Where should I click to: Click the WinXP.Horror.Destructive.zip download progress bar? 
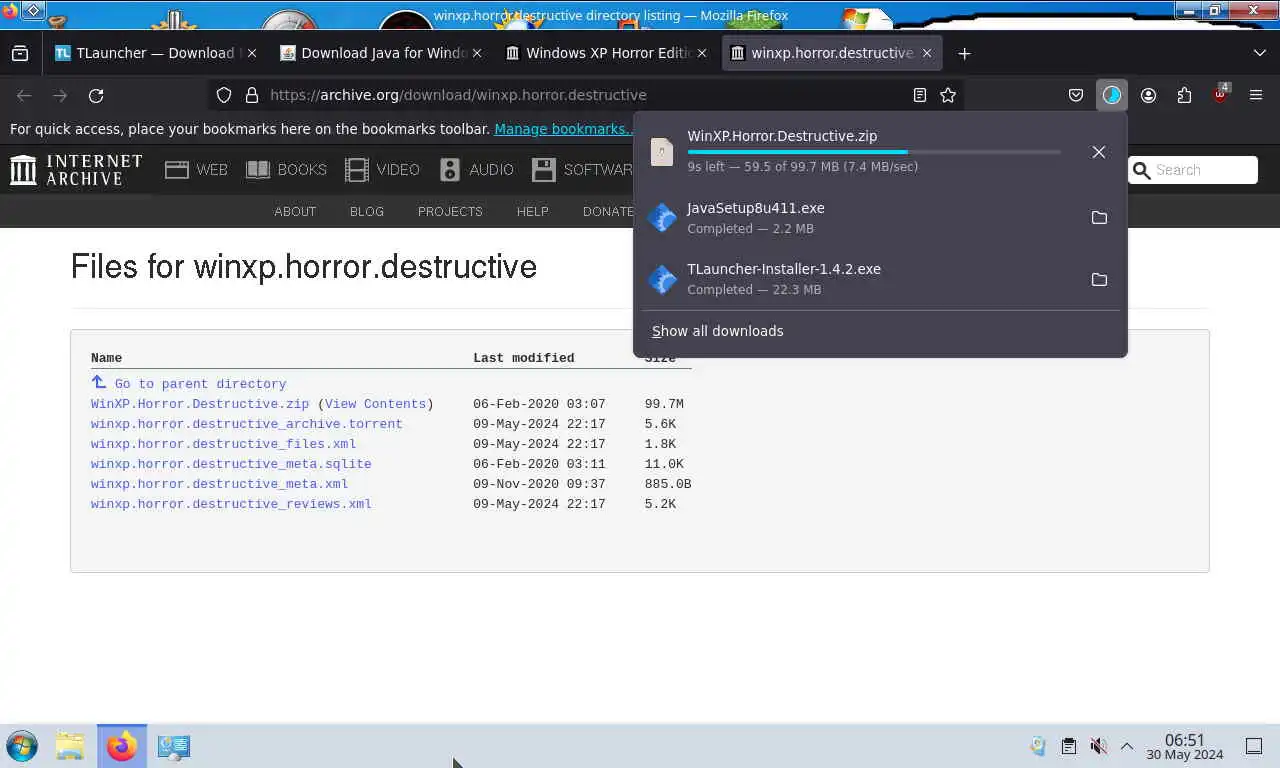[x=874, y=152]
